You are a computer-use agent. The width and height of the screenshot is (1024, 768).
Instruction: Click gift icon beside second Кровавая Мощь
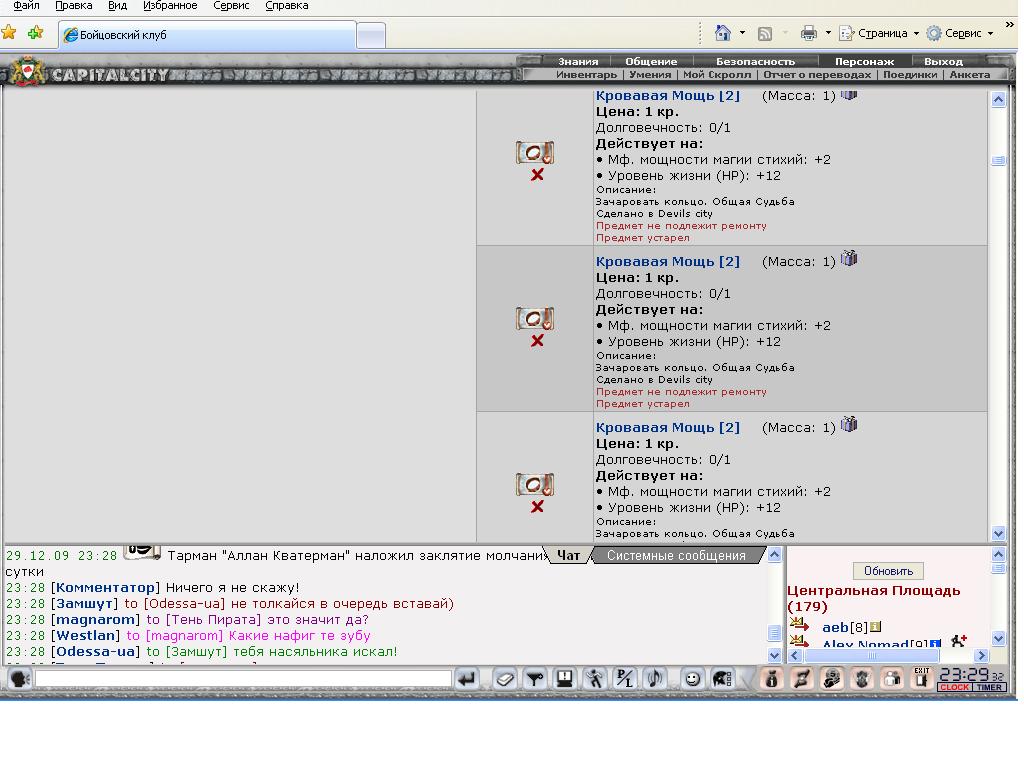849,259
